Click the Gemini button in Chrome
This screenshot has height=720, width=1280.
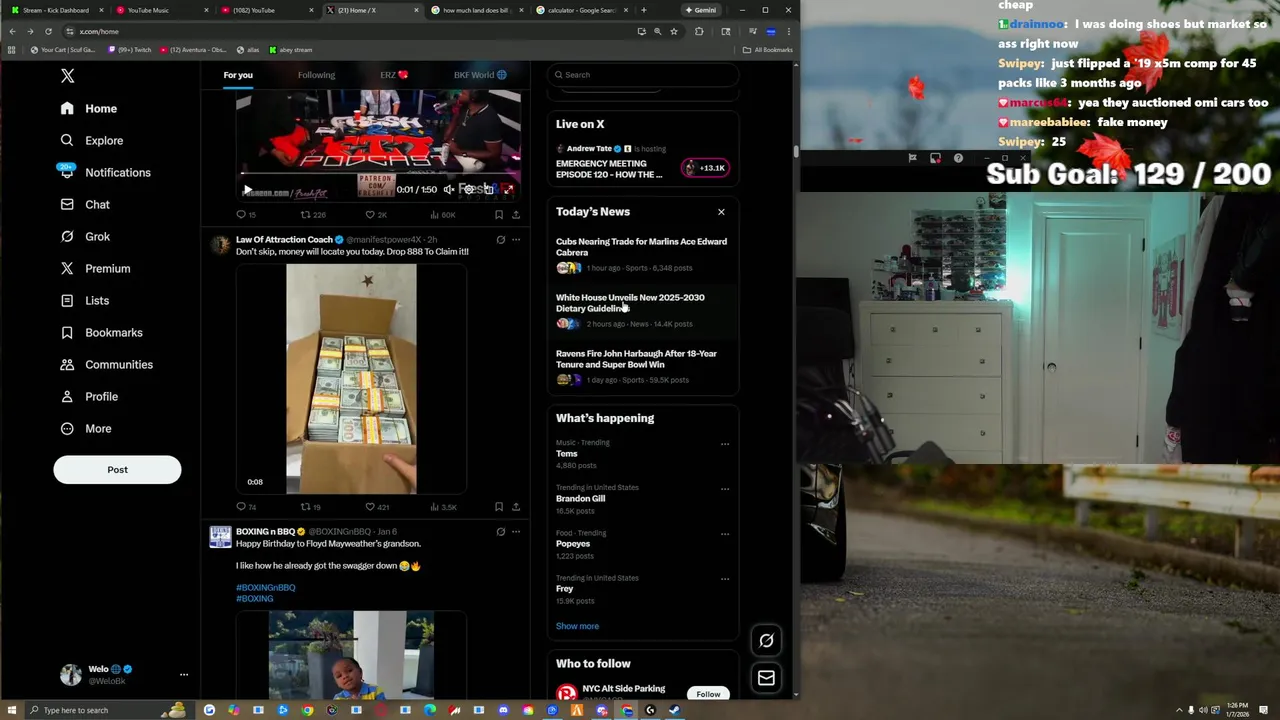tap(700, 10)
